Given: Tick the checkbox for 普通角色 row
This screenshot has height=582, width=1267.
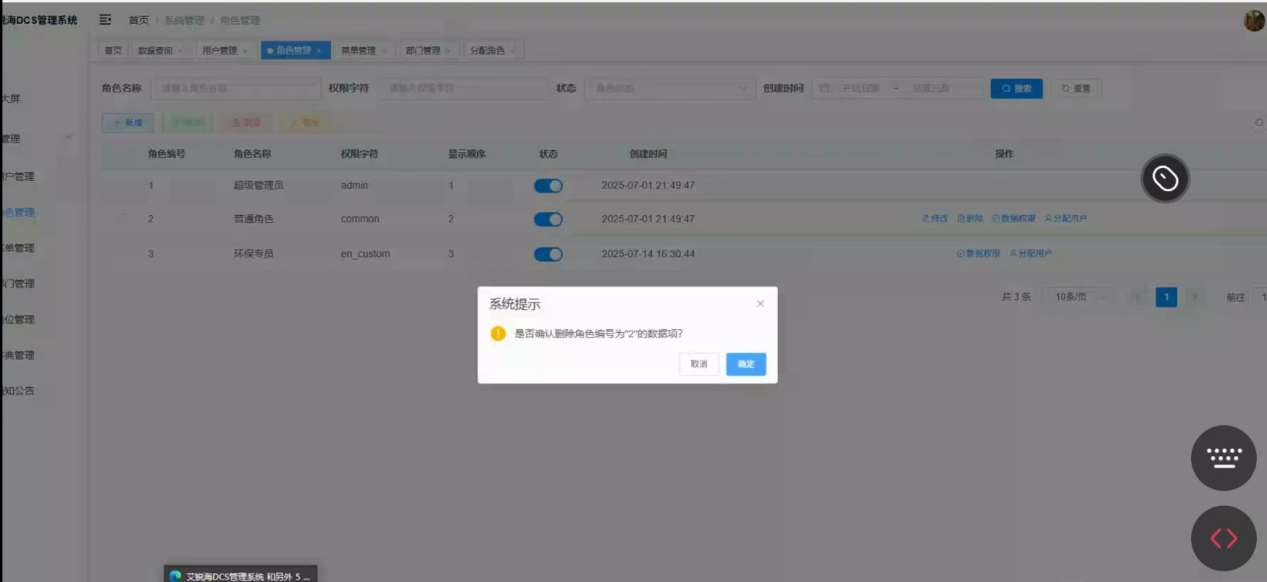Looking at the screenshot, I should click(x=120, y=219).
